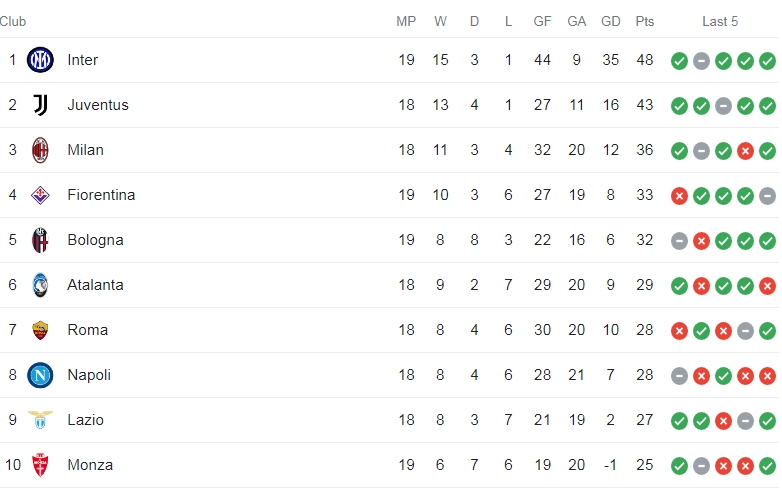This screenshot has height=488, width=782.
Task: Open the Bologna crest icon
Action: coord(40,240)
